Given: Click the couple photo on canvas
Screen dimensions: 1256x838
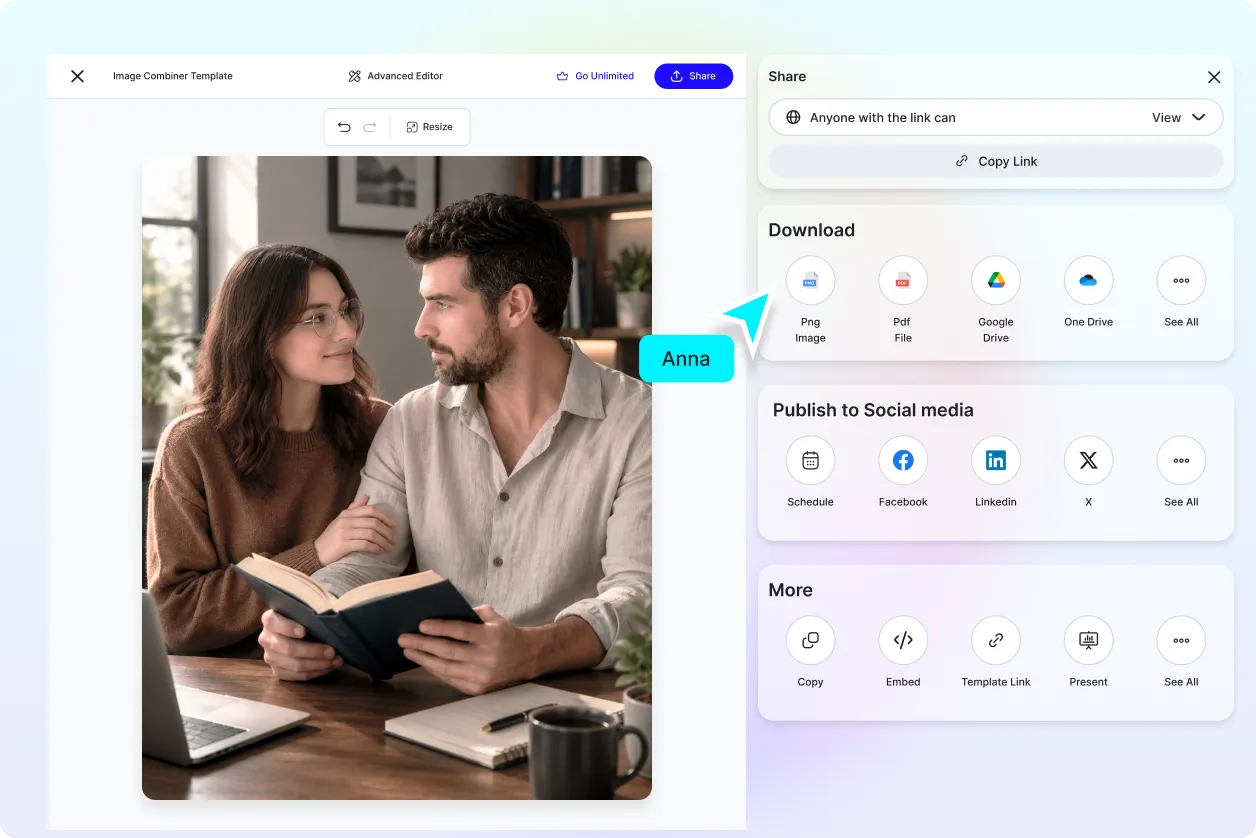Looking at the screenshot, I should 397,478.
